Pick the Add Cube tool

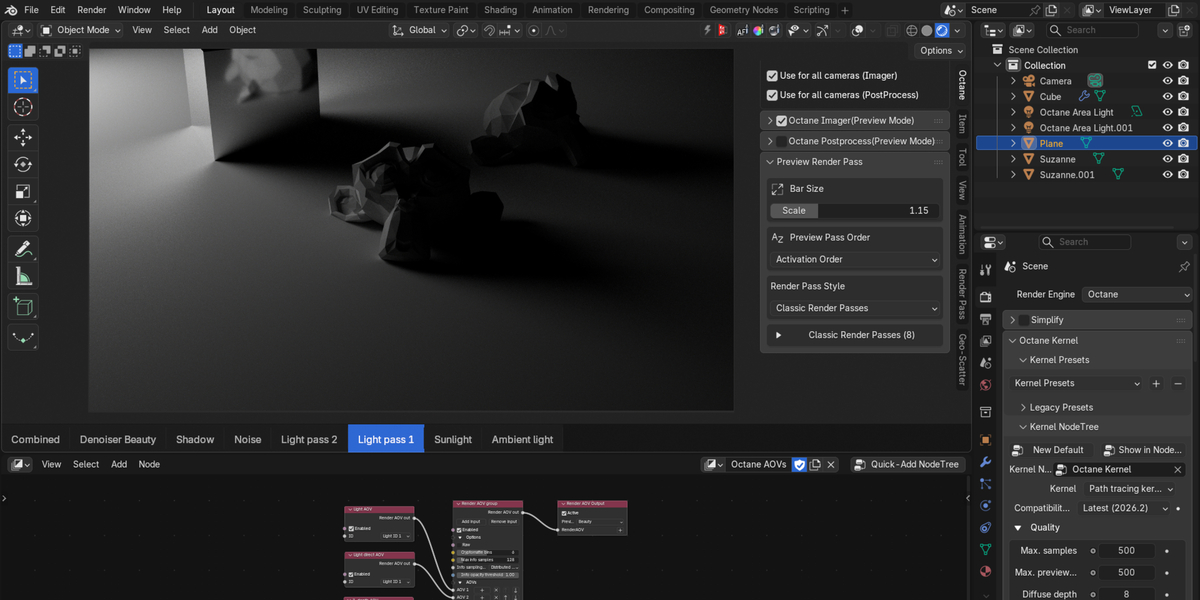tap(23, 307)
